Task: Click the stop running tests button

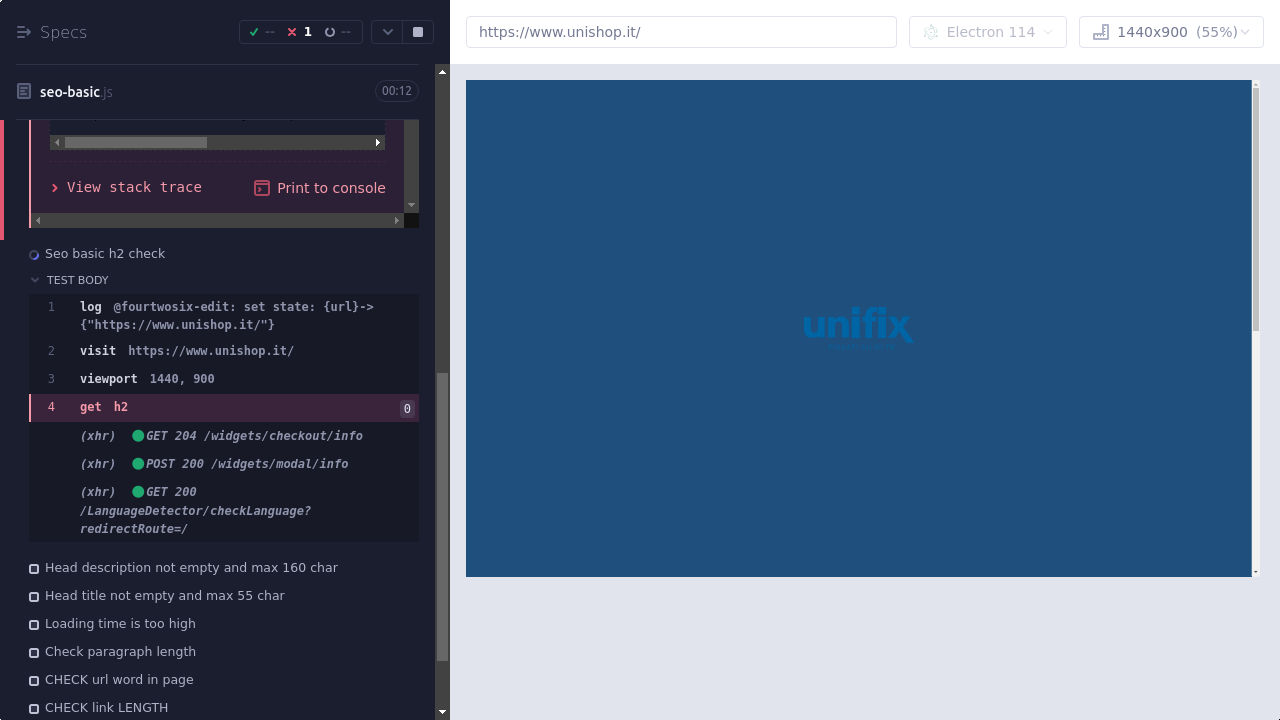Action: pos(418,32)
